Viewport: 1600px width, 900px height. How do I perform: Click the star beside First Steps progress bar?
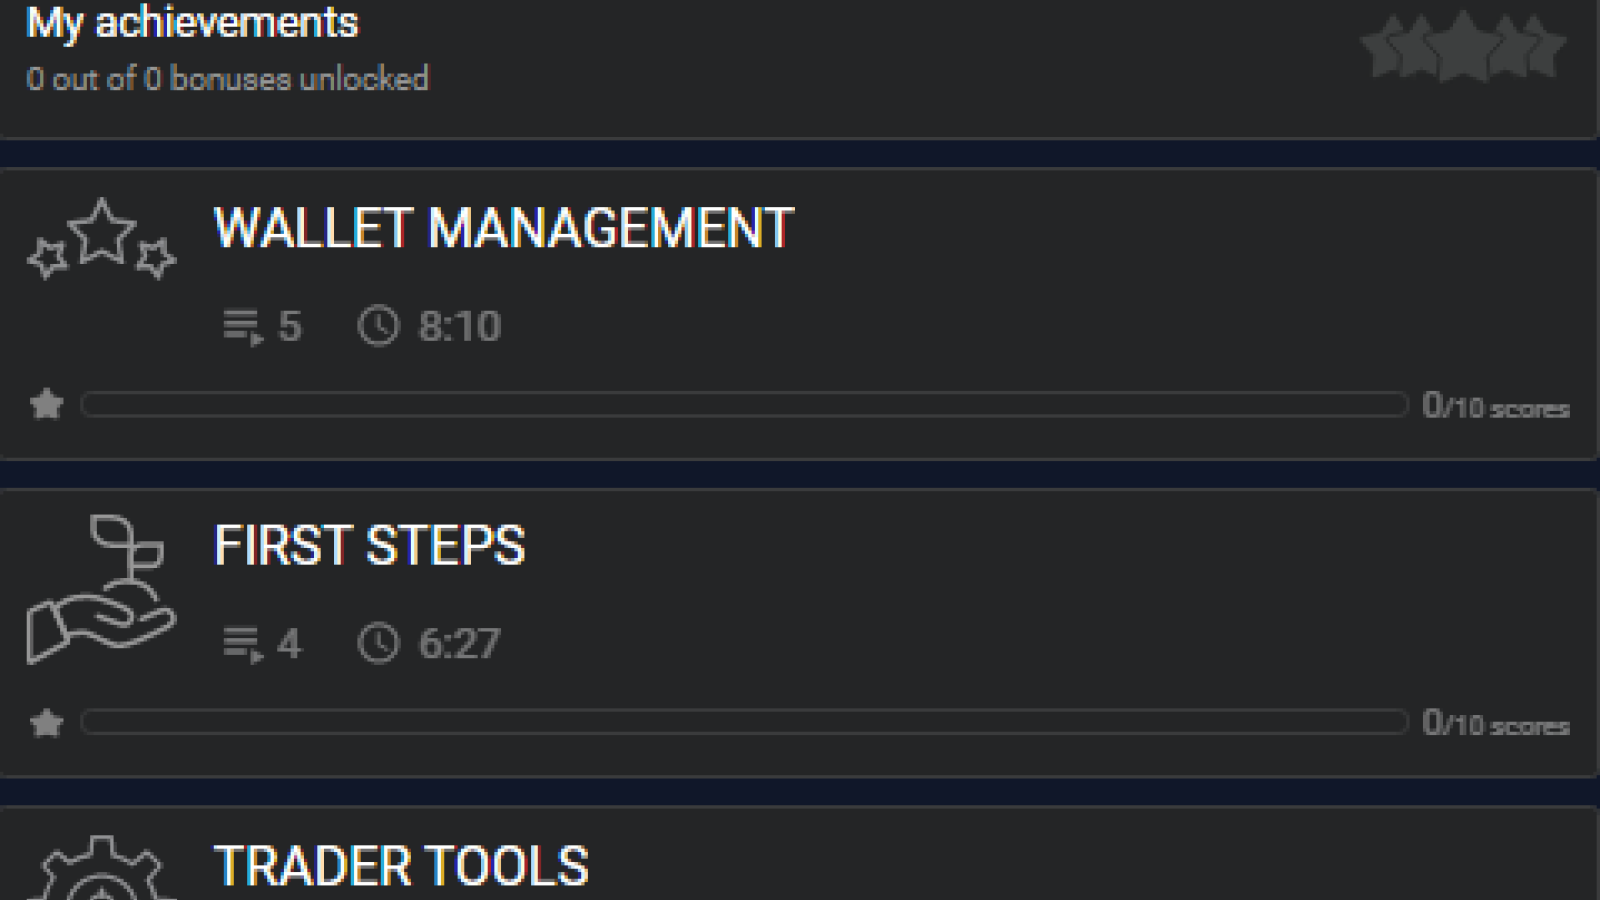pos(46,722)
